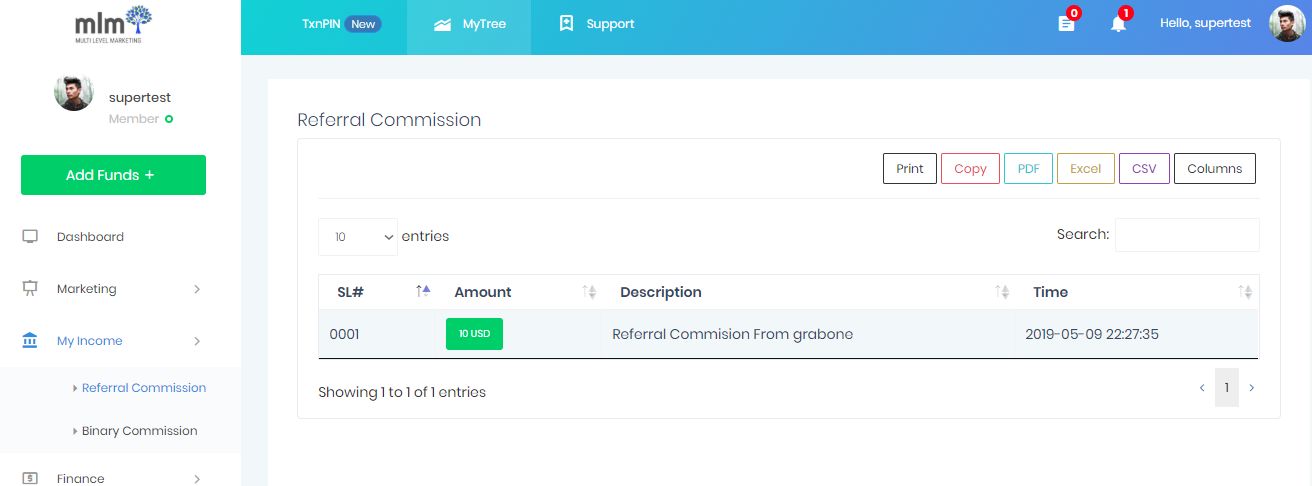Toggle sorting on Time column
The height and width of the screenshot is (486, 1312).
coord(1245,292)
